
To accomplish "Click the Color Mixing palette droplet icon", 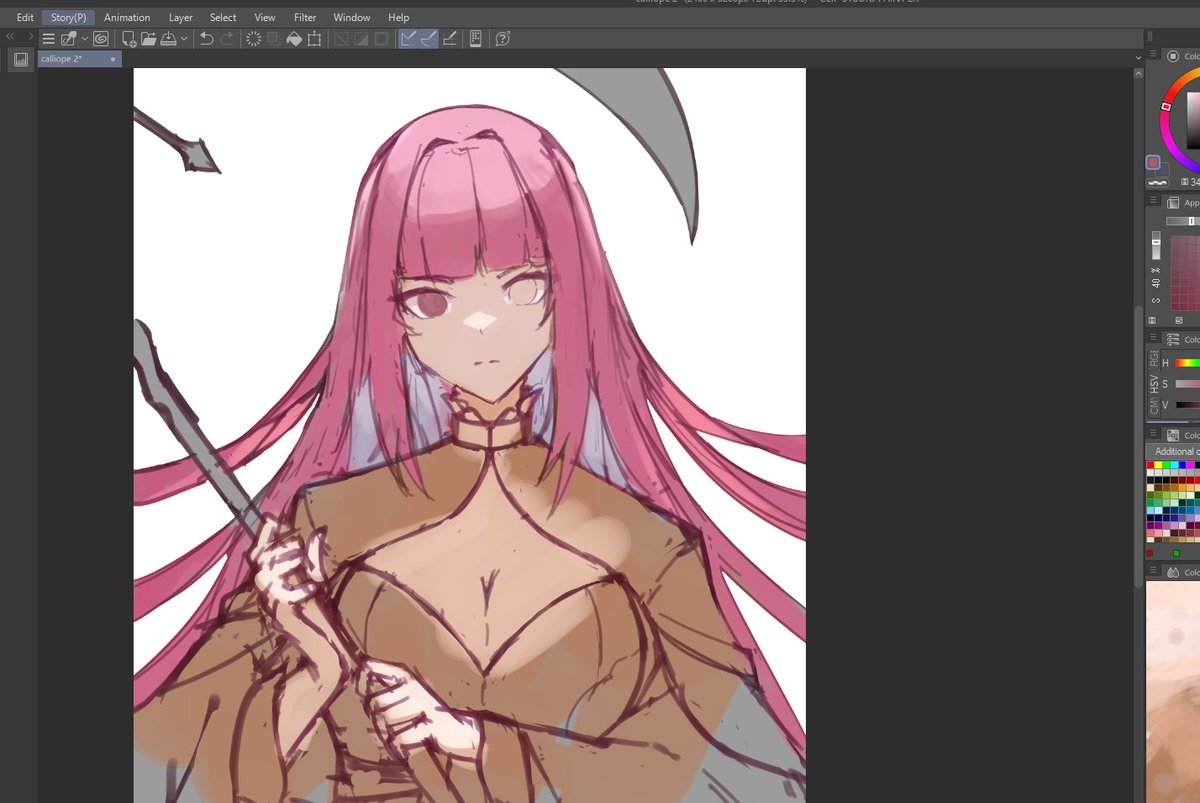I will pos(1174,572).
